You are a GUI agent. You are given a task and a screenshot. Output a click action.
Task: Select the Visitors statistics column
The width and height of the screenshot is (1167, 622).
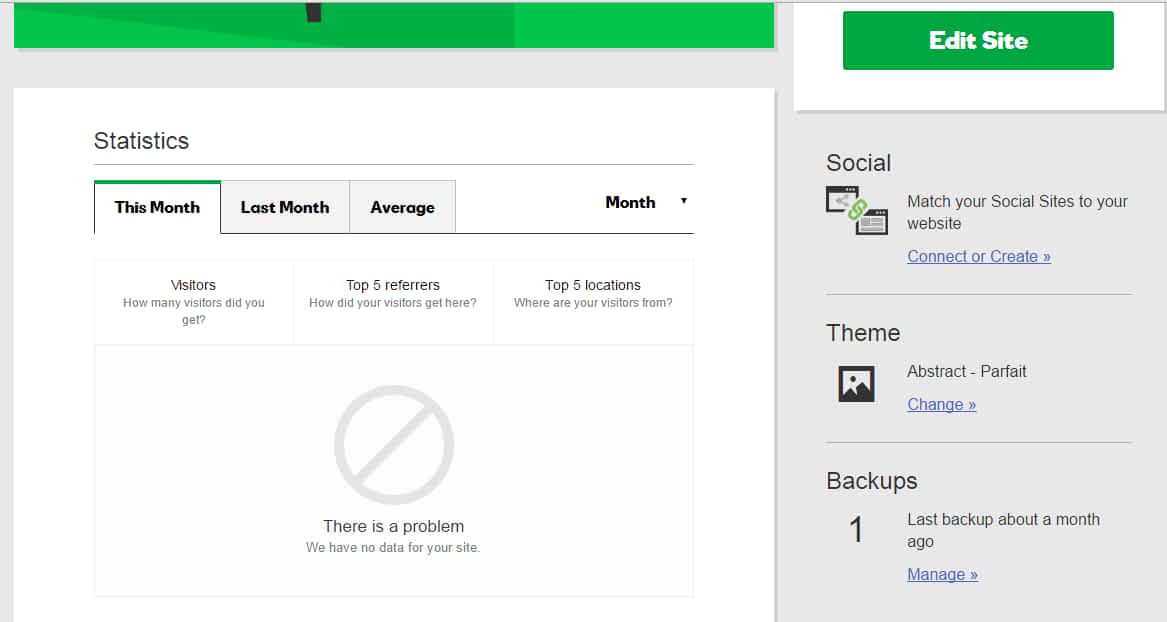194,302
